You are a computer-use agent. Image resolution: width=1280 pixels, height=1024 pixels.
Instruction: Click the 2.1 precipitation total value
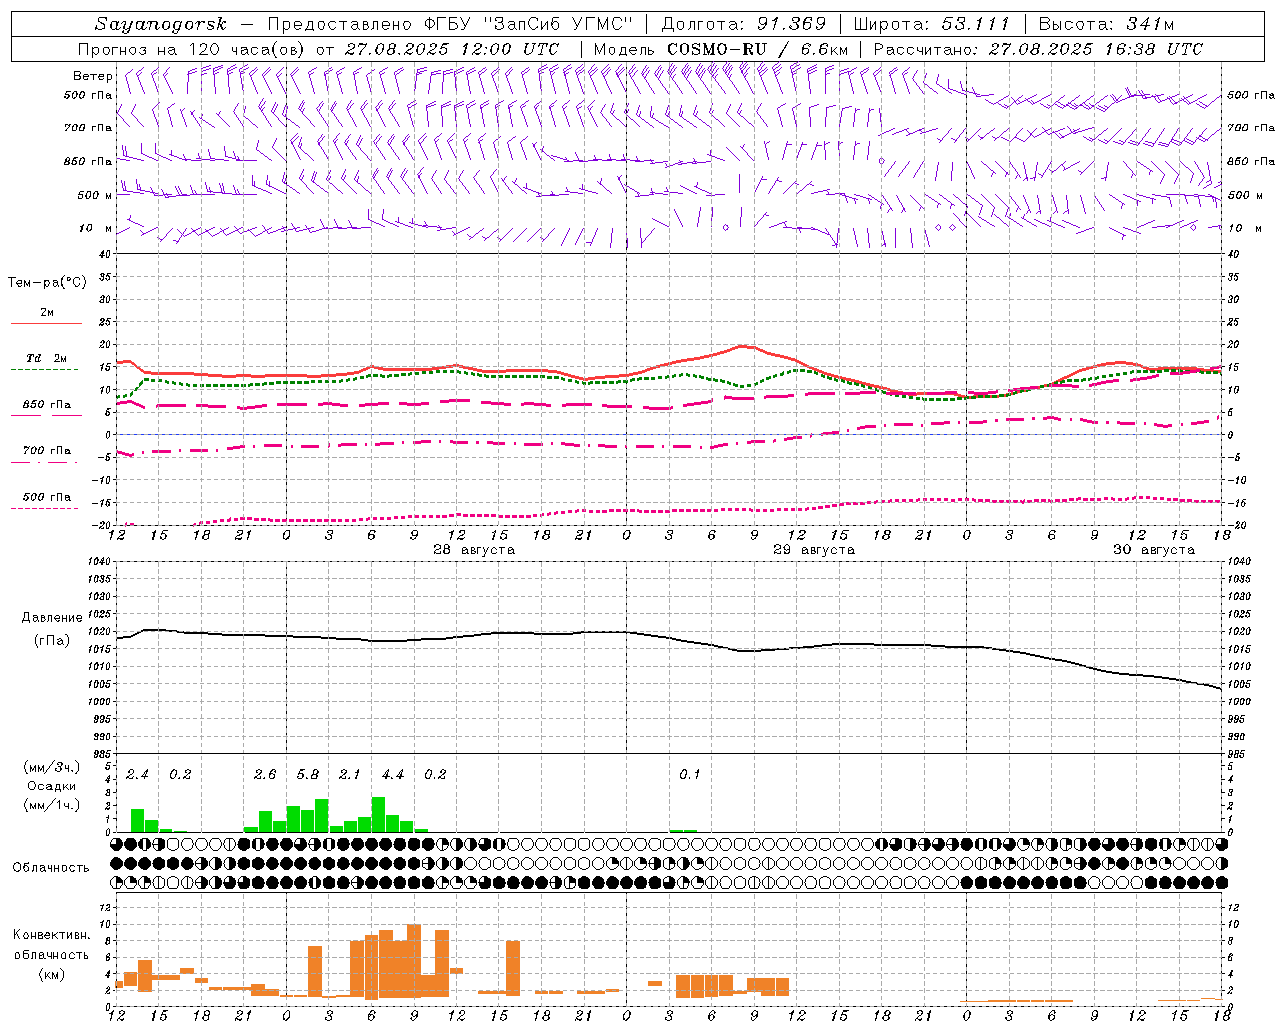pyautogui.click(x=349, y=775)
